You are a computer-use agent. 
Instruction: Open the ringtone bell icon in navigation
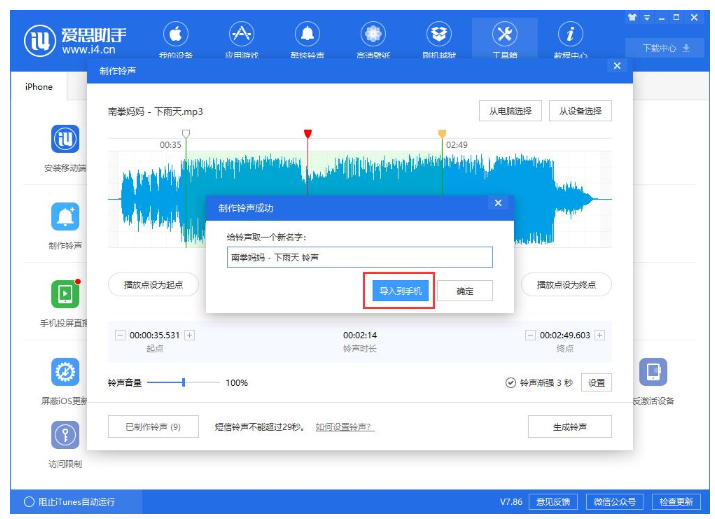point(307,37)
